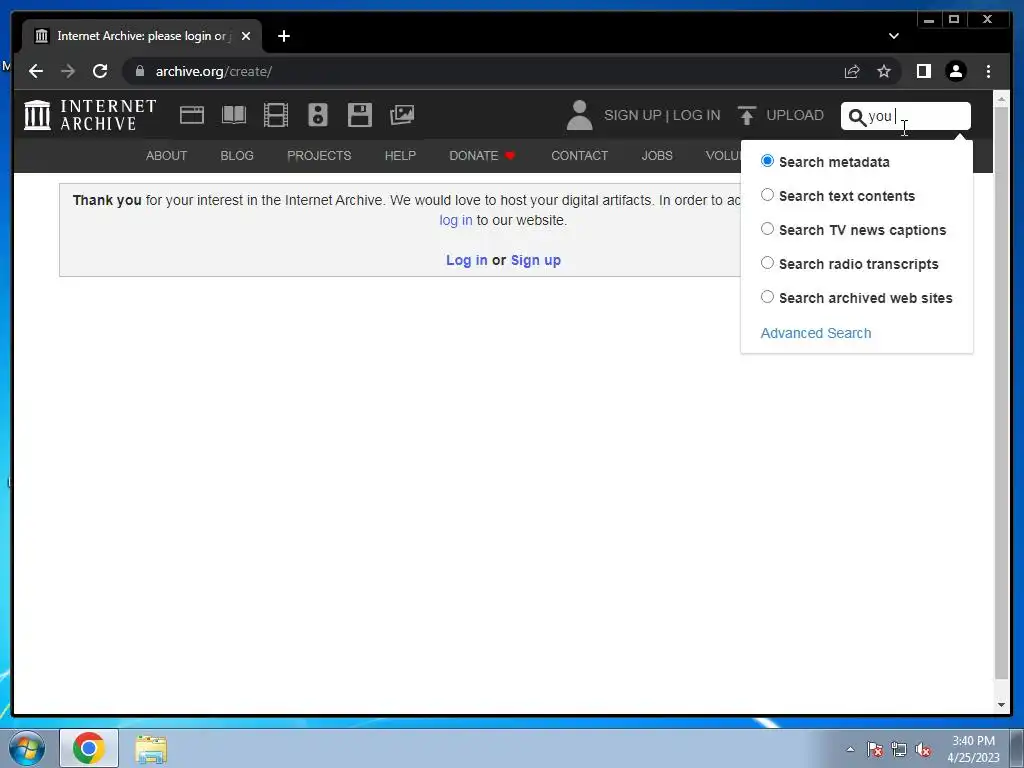Viewport: 1024px width, 768px height.
Task: Open the clock showing 3:40 PM
Action: click(973, 749)
